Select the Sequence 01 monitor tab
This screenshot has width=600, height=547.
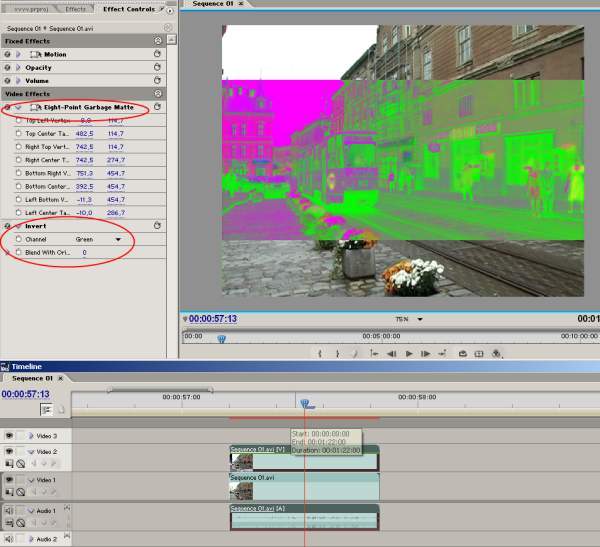[x=213, y=3]
